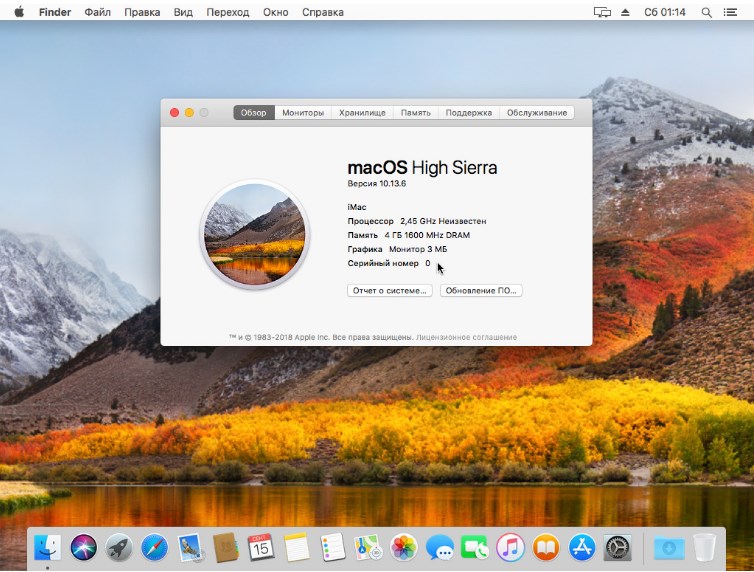Open the Файл menu
This screenshot has width=754, height=572.
pyautogui.click(x=98, y=12)
